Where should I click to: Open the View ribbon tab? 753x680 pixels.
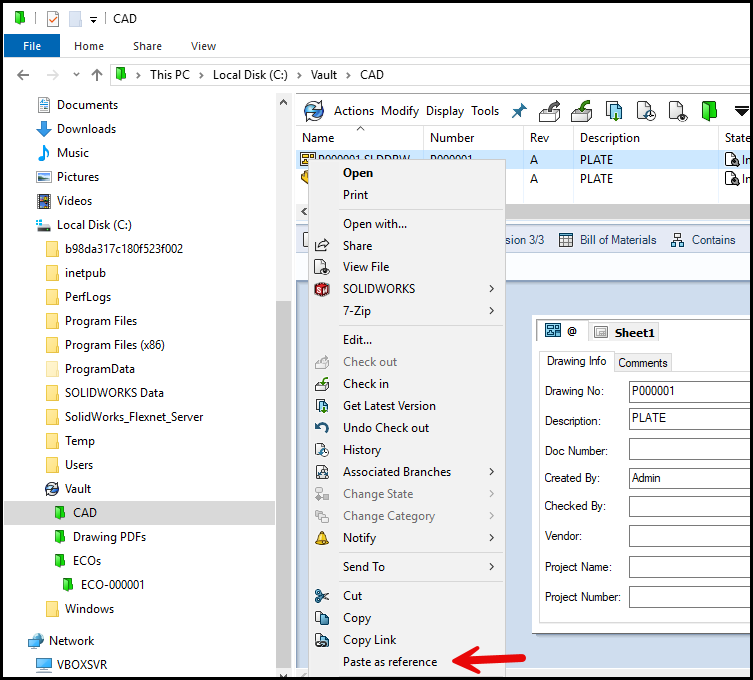[203, 46]
